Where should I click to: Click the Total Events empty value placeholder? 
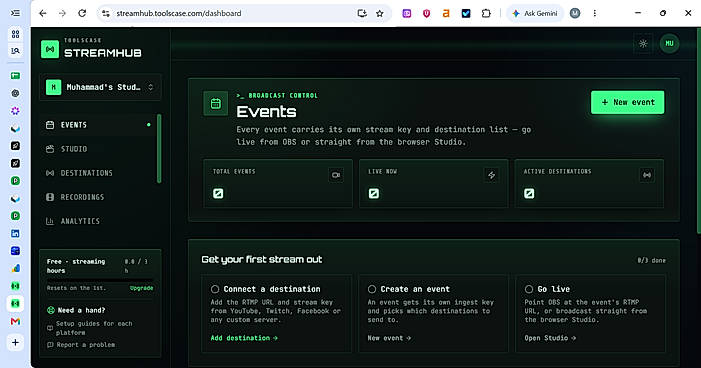[218, 194]
